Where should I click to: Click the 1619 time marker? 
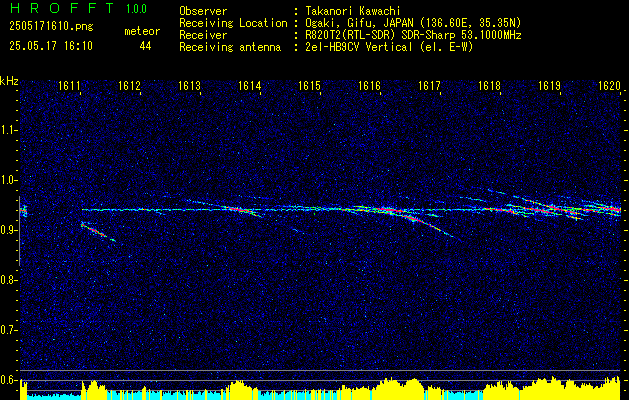[549, 86]
